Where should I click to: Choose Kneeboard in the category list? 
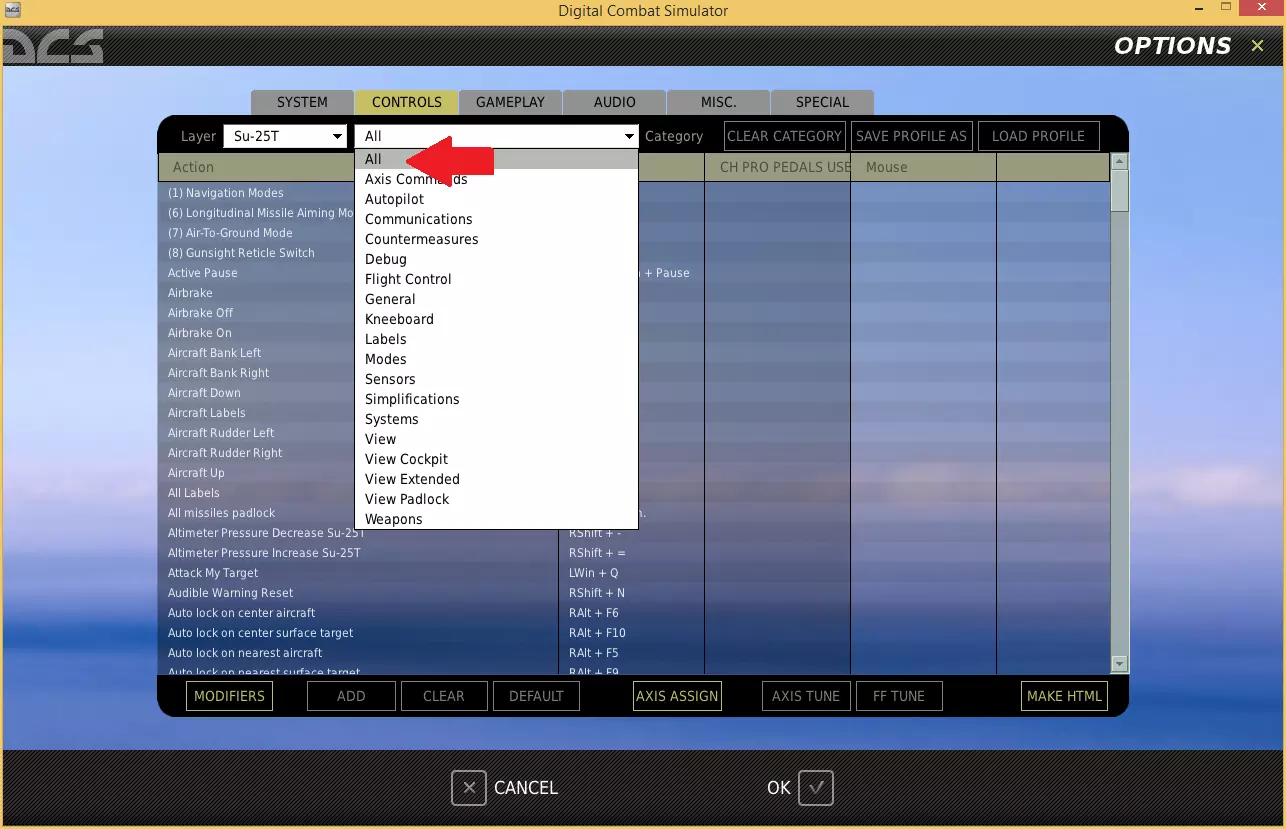(497, 319)
